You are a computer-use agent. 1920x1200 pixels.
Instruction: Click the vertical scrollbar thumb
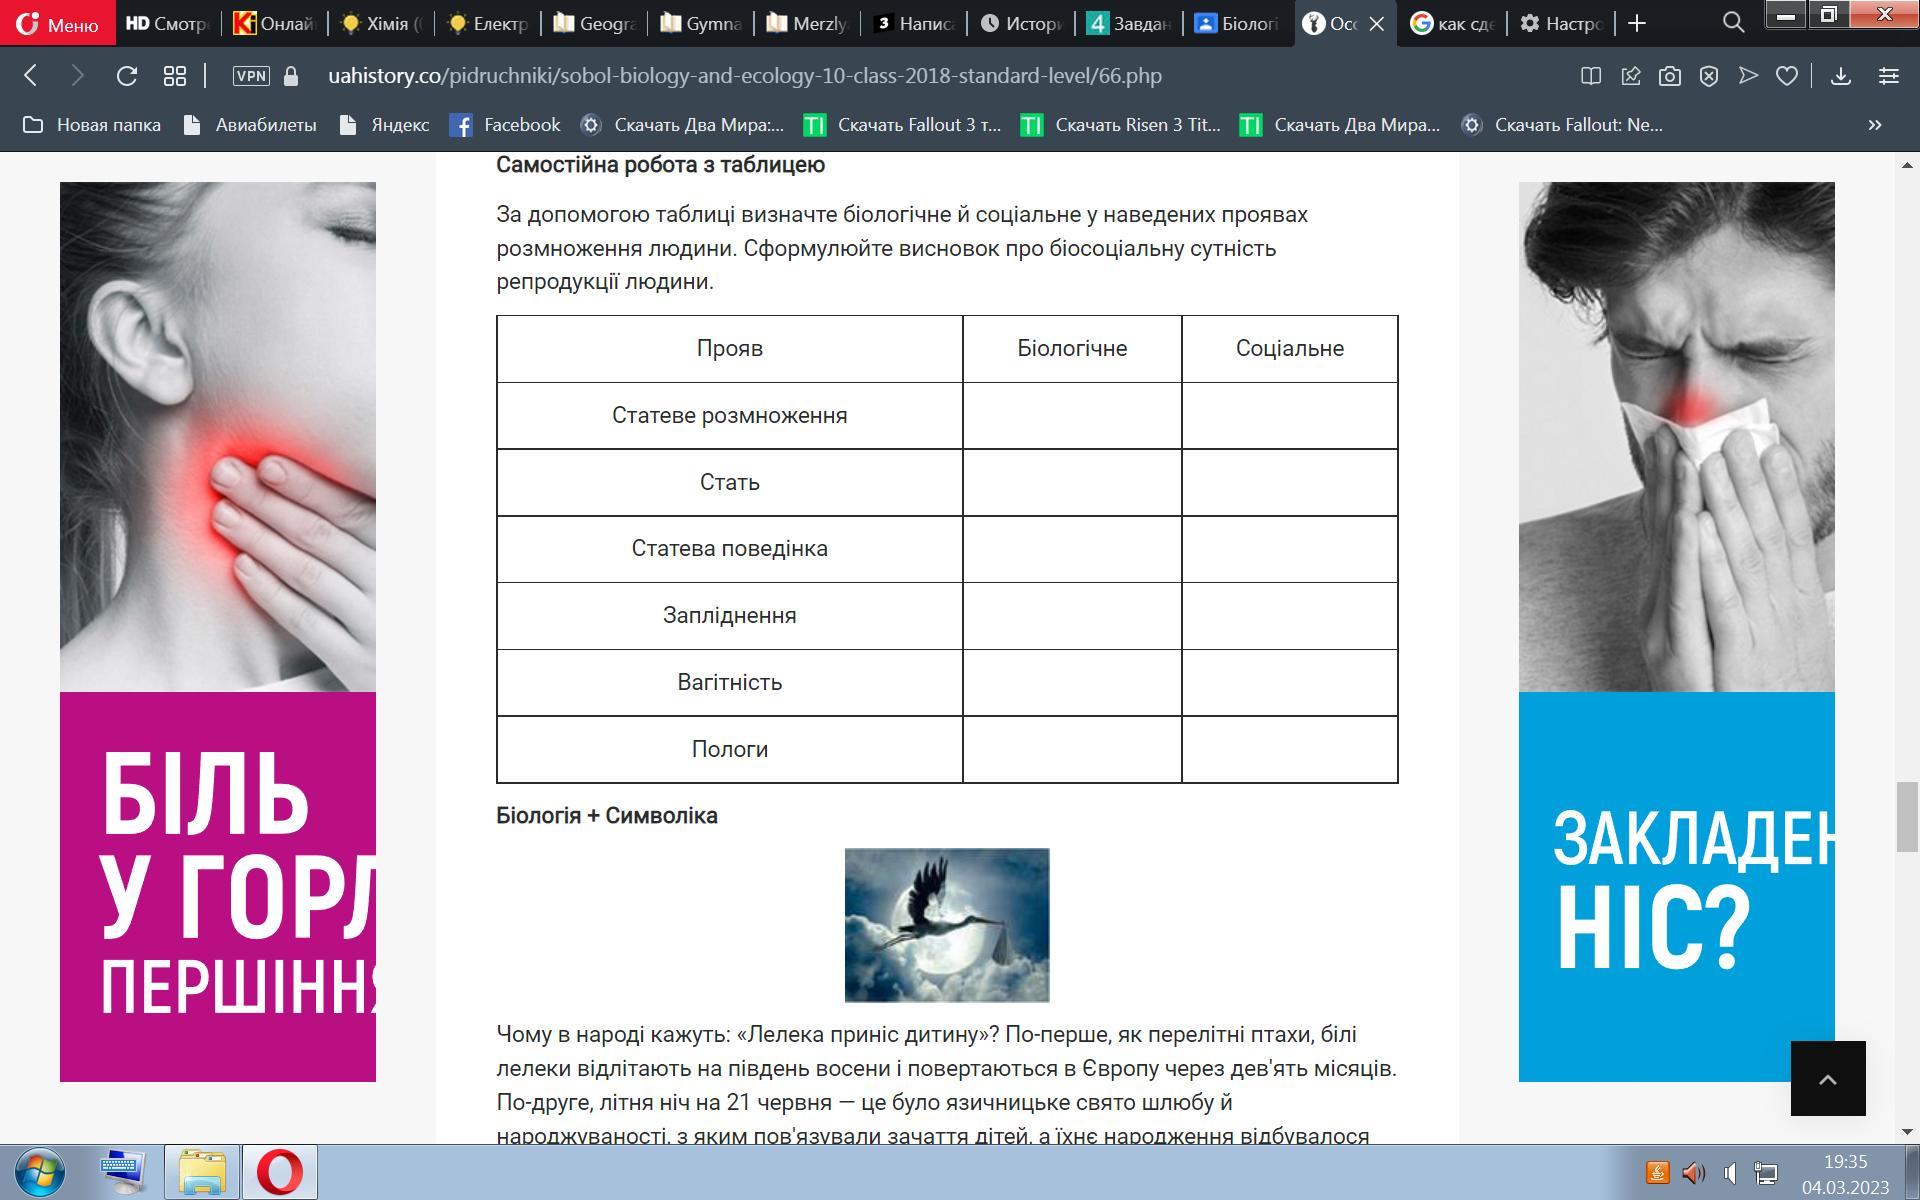[1907, 817]
